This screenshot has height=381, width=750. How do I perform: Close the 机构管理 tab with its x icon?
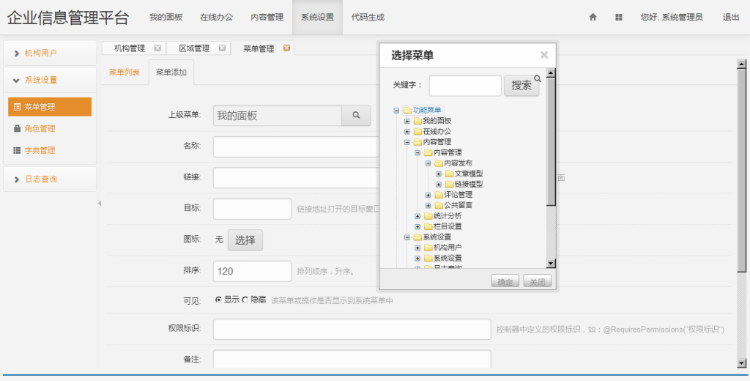tap(157, 48)
